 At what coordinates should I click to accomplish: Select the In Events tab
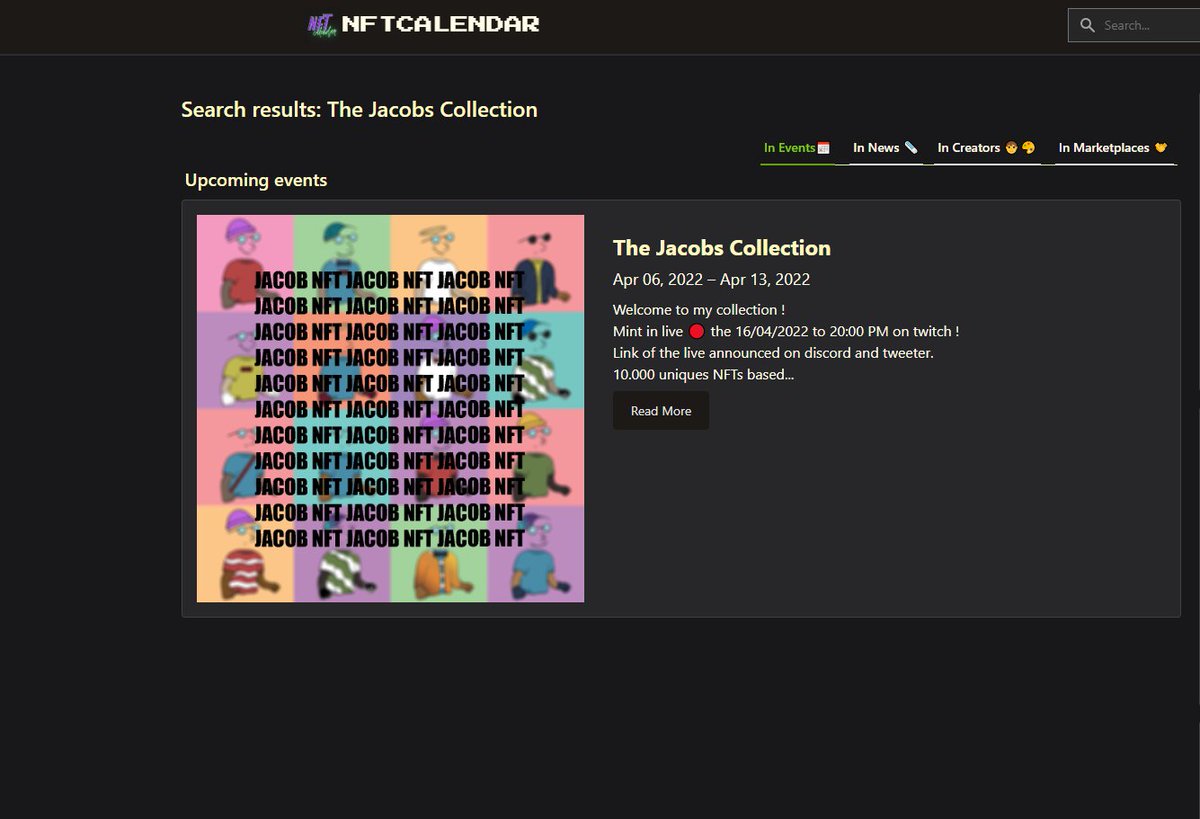pyautogui.click(x=797, y=148)
